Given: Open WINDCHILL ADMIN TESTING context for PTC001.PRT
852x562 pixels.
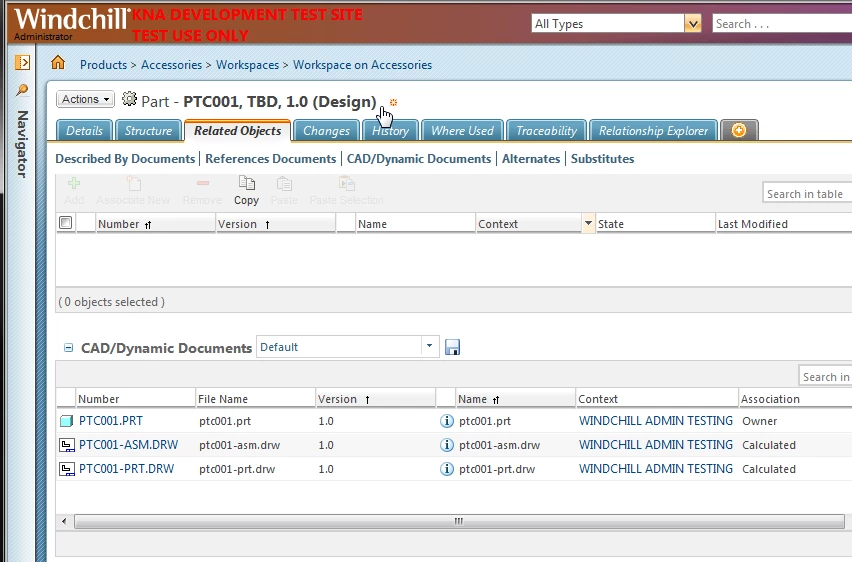Looking at the screenshot, I should [656, 421].
